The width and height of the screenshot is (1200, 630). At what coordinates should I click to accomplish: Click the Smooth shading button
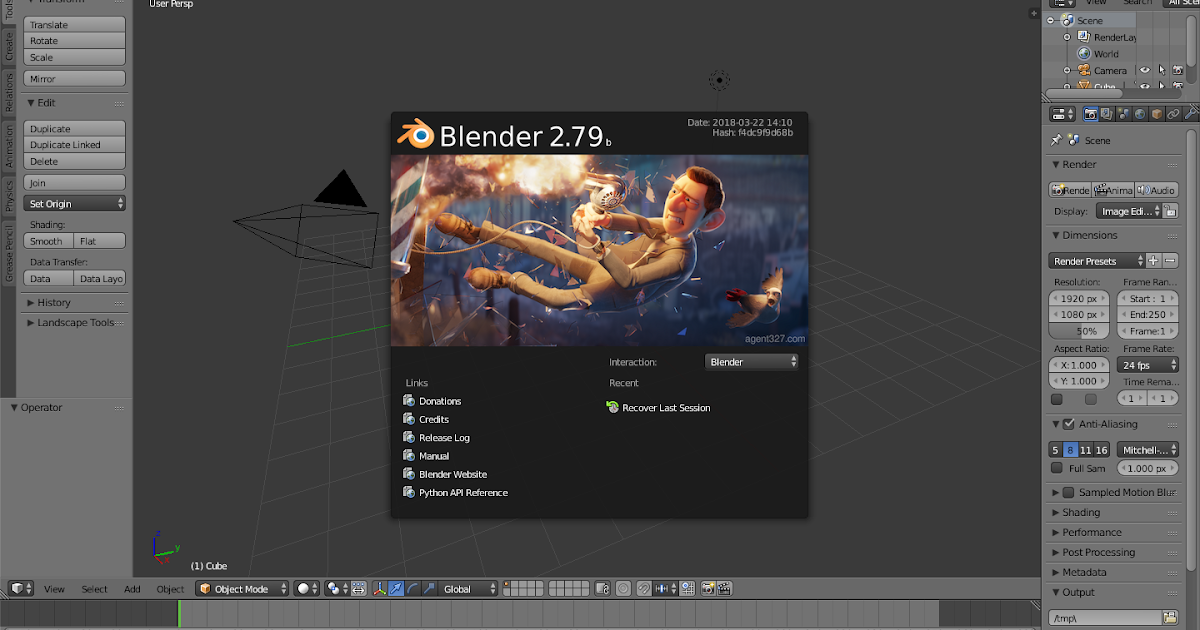(x=47, y=241)
